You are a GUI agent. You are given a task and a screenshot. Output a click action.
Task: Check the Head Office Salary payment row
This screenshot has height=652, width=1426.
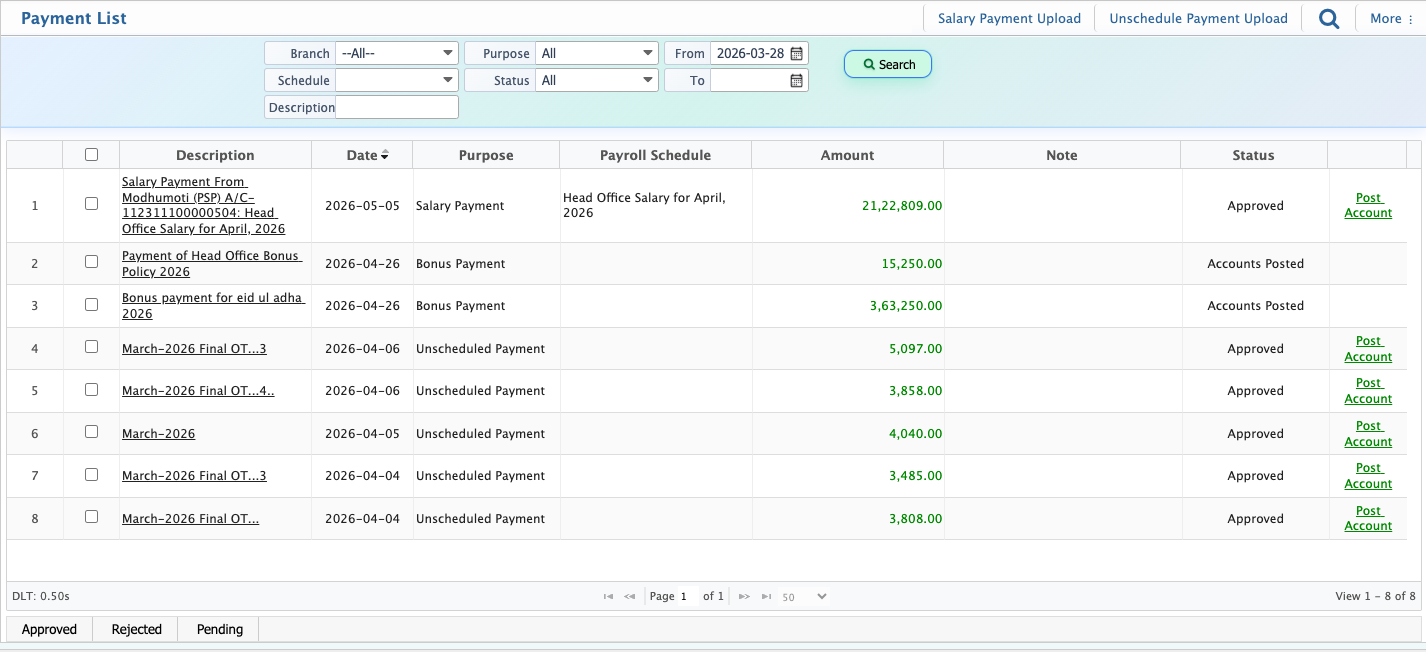click(92, 204)
